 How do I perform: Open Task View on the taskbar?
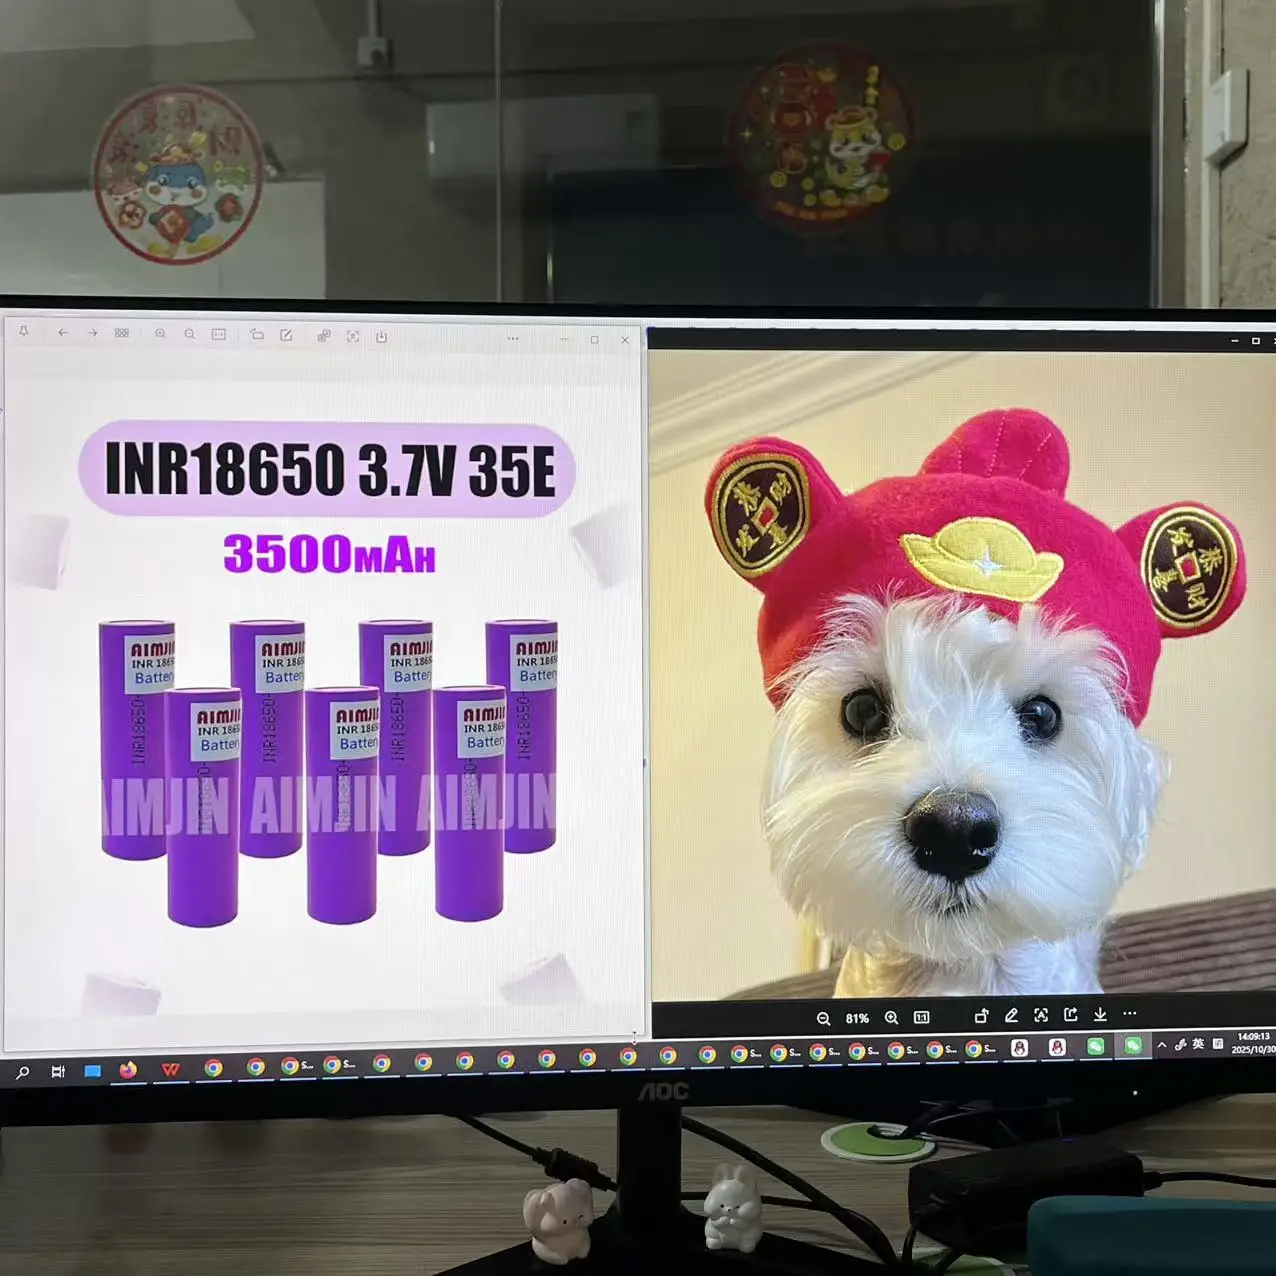point(58,1071)
